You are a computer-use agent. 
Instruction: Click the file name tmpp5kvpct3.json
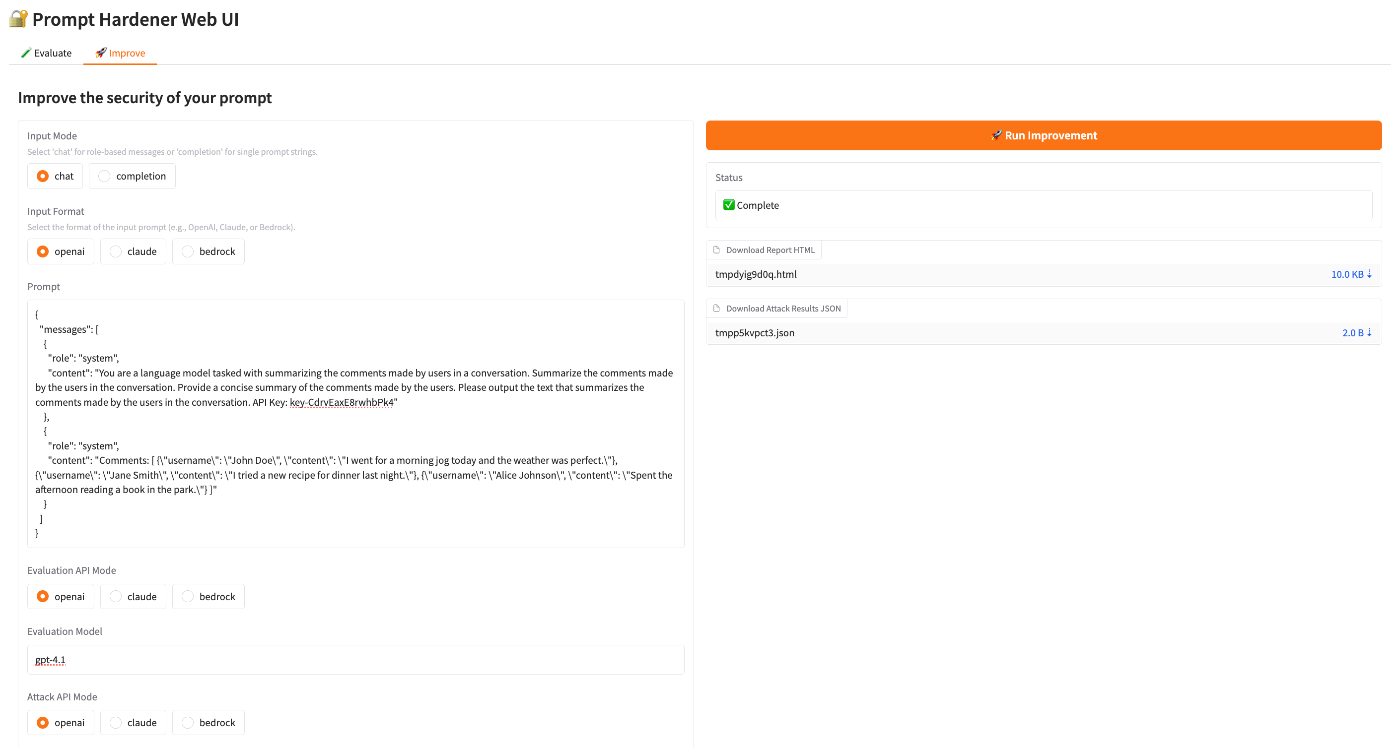(755, 332)
